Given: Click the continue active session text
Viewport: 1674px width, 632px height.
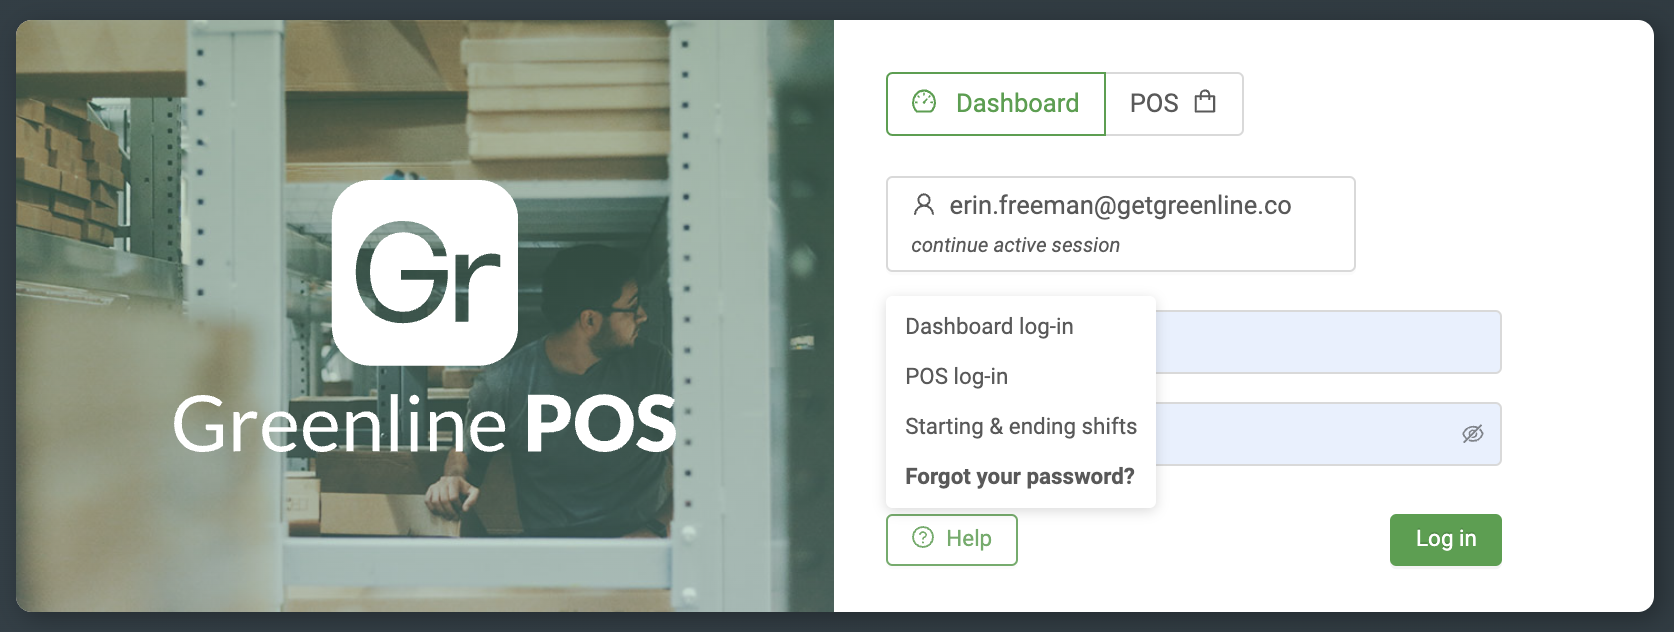Looking at the screenshot, I should coord(1015,245).
